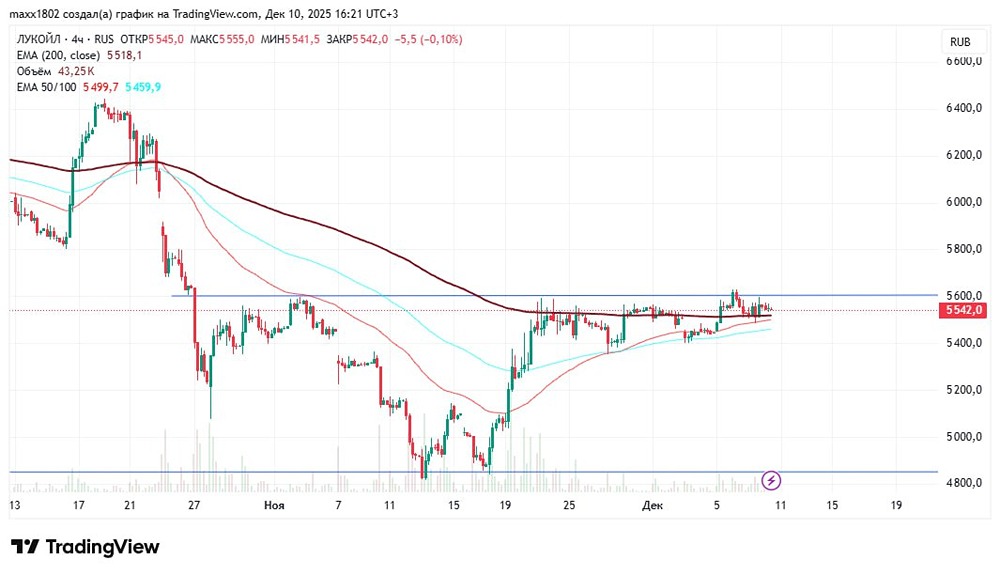1000x575 pixels.
Task: Click the Дек month label on time axis
Action: [650, 506]
